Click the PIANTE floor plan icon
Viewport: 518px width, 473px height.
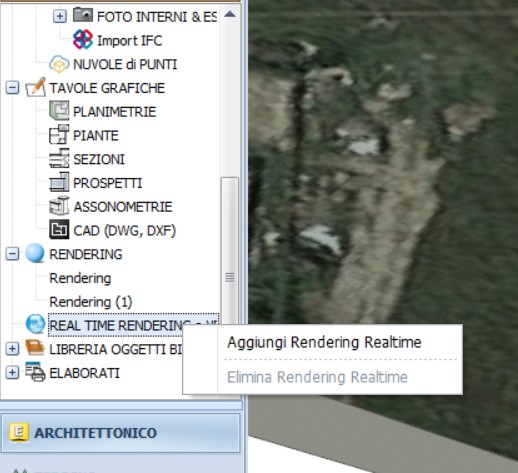(x=59, y=135)
